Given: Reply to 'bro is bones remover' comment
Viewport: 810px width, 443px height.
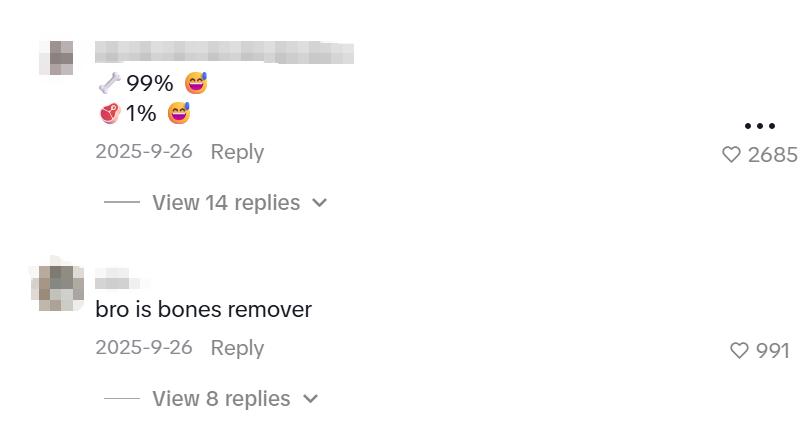Looking at the screenshot, I should (x=237, y=348).
